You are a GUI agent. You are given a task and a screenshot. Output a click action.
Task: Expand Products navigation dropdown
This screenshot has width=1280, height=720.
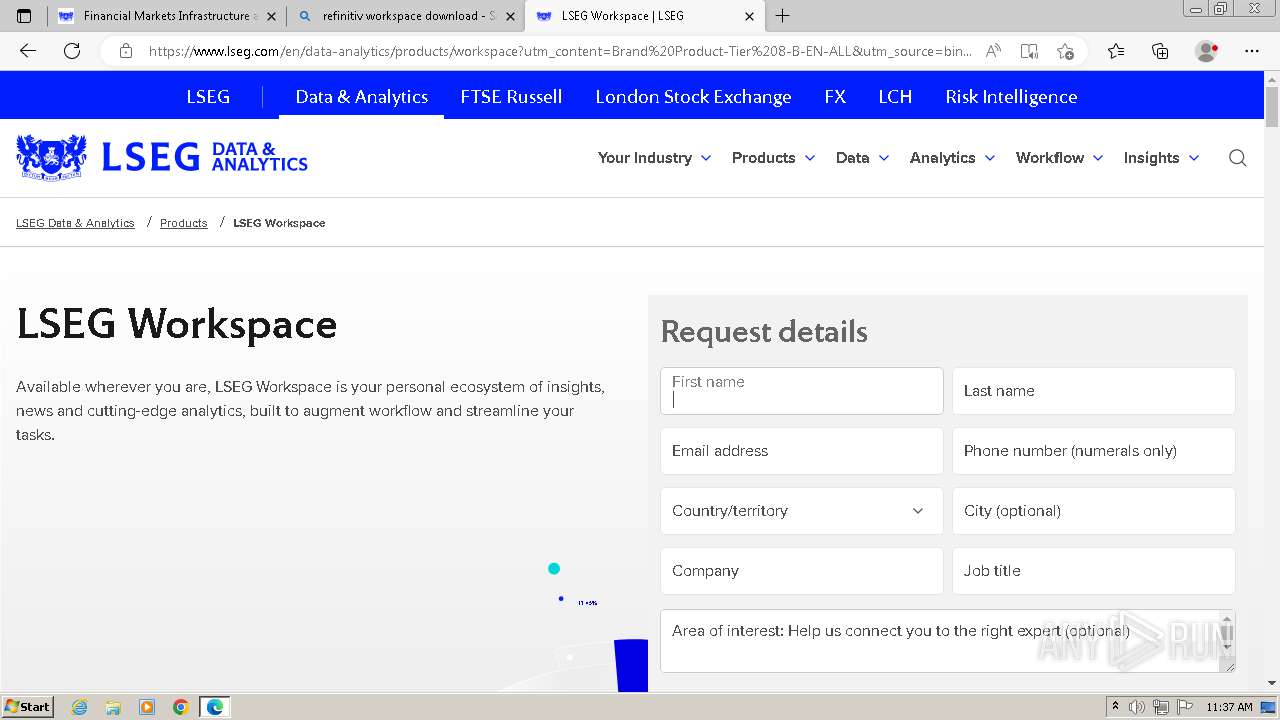pyautogui.click(x=773, y=158)
